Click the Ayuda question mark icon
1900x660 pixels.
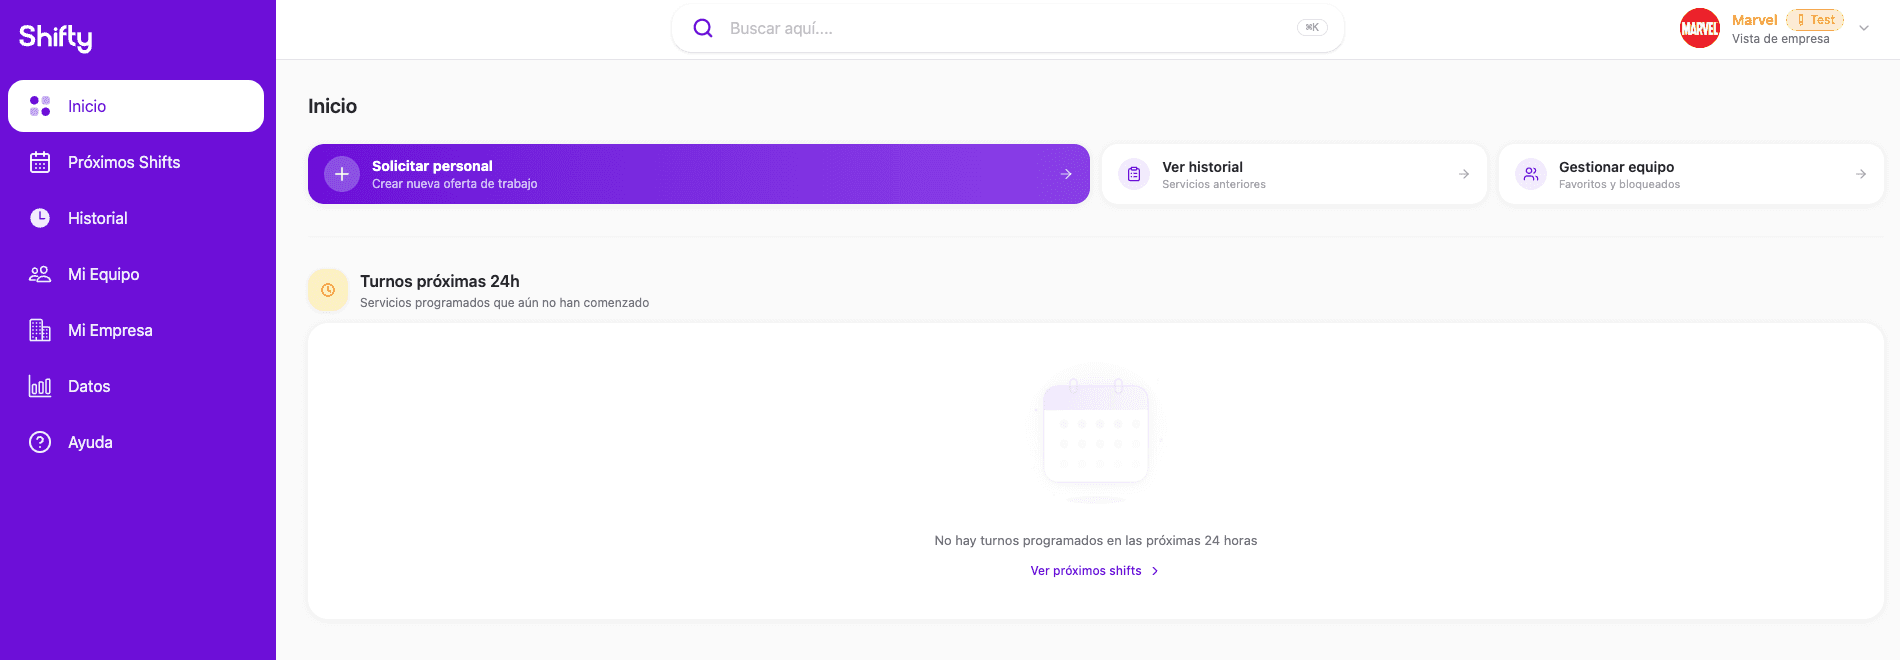point(40,442)
